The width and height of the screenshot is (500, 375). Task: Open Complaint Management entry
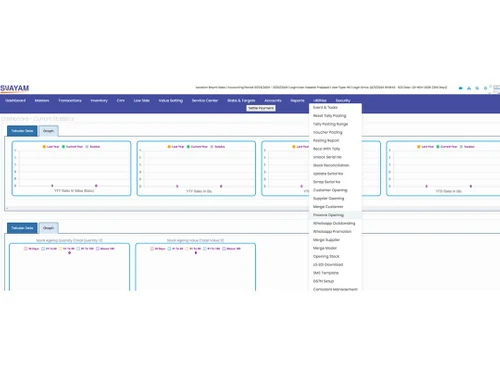pos(335,289)
